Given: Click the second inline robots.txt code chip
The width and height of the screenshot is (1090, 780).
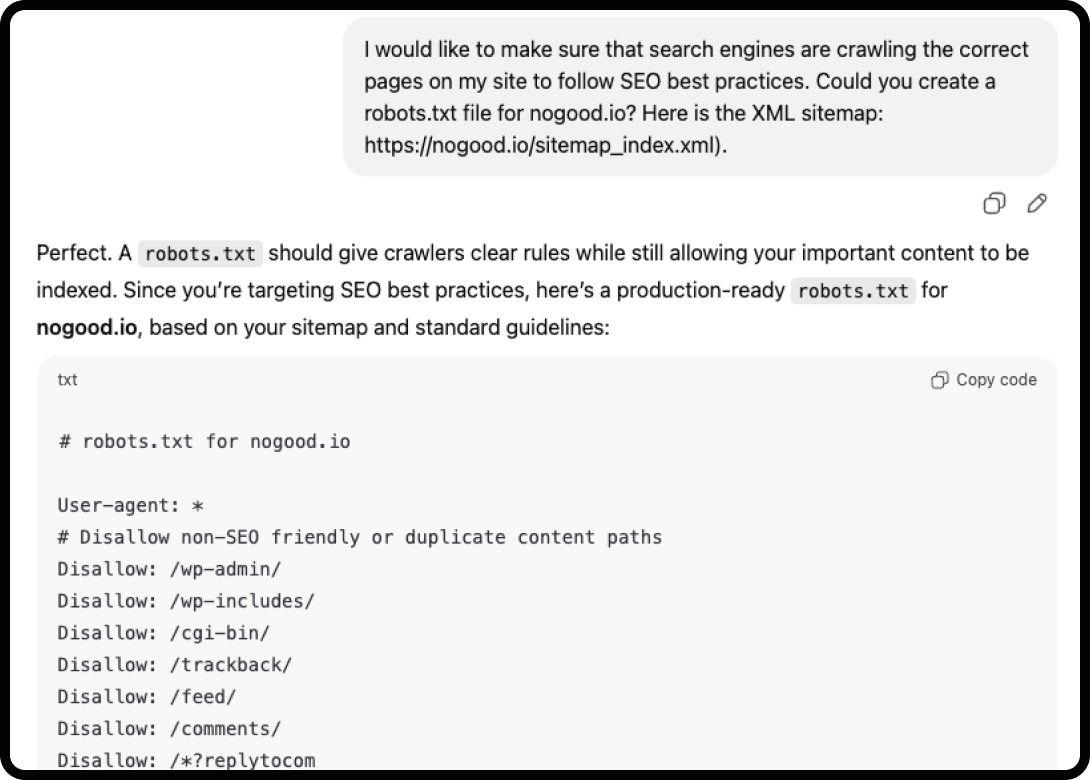Looking at the screenshot, I should click(x=853, y=291).
